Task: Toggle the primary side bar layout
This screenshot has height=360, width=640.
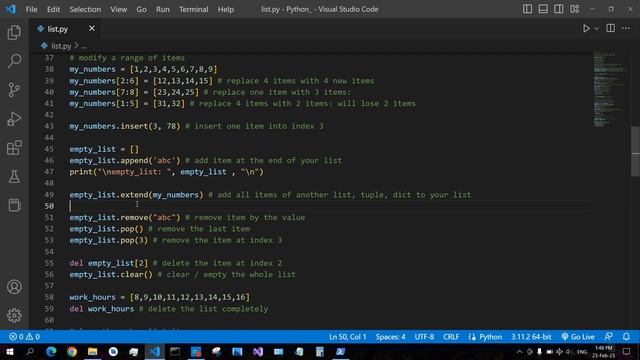Action: point(527,9)
